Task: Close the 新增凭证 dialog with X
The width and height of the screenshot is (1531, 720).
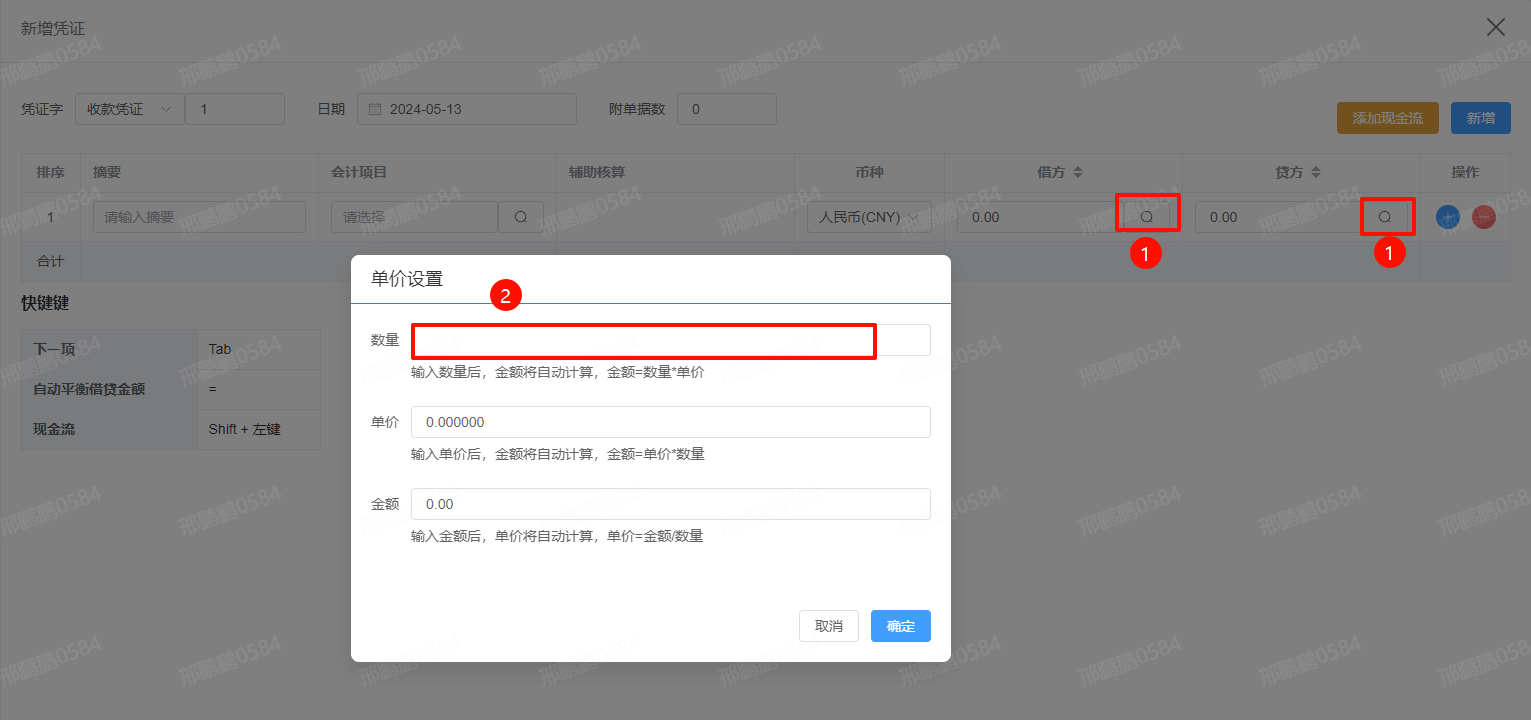Action: pyautogui.click(x=1495, y=27)
